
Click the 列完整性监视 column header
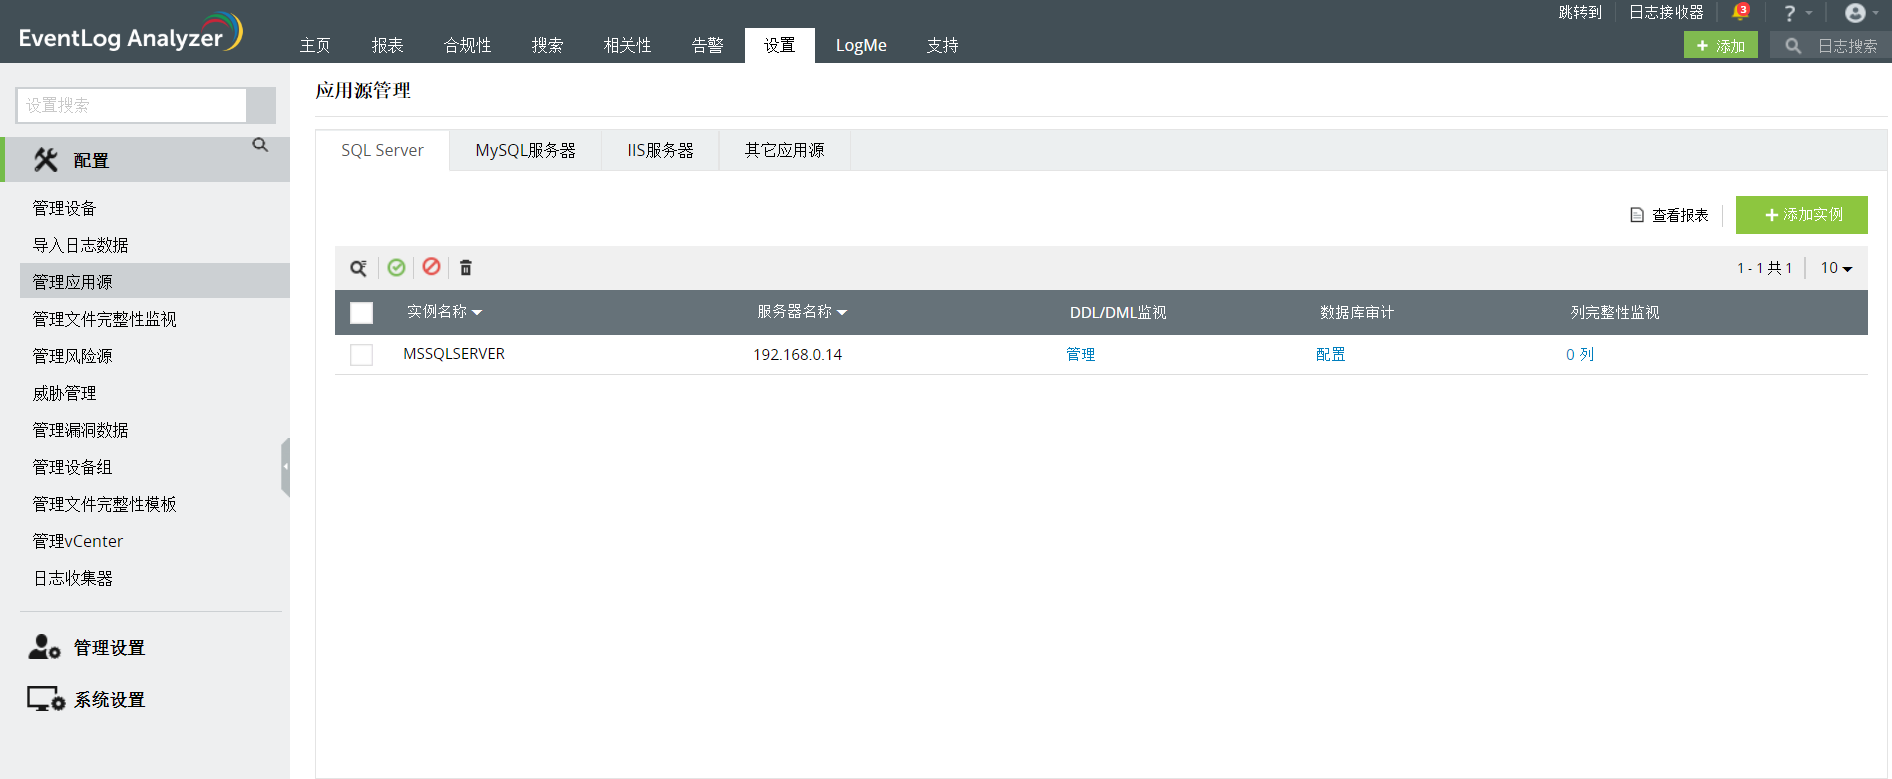(1615, 312)
